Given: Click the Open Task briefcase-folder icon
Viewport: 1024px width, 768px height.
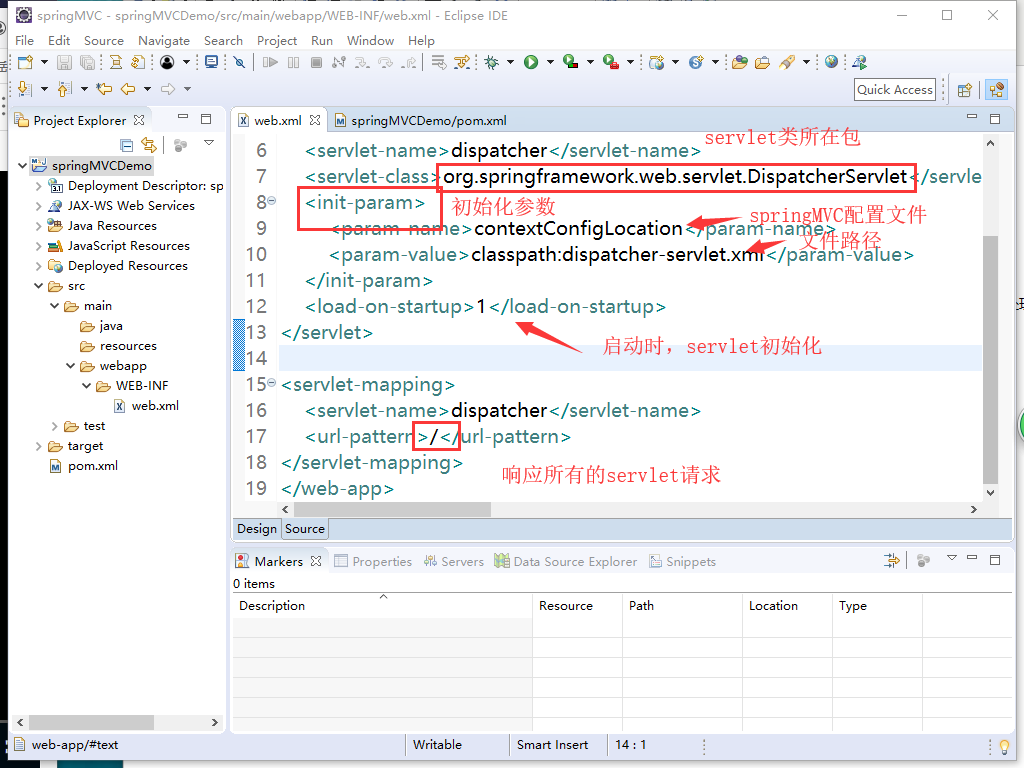Looking at the screenshot, I should pyautogui.click(x=762, y=62).
